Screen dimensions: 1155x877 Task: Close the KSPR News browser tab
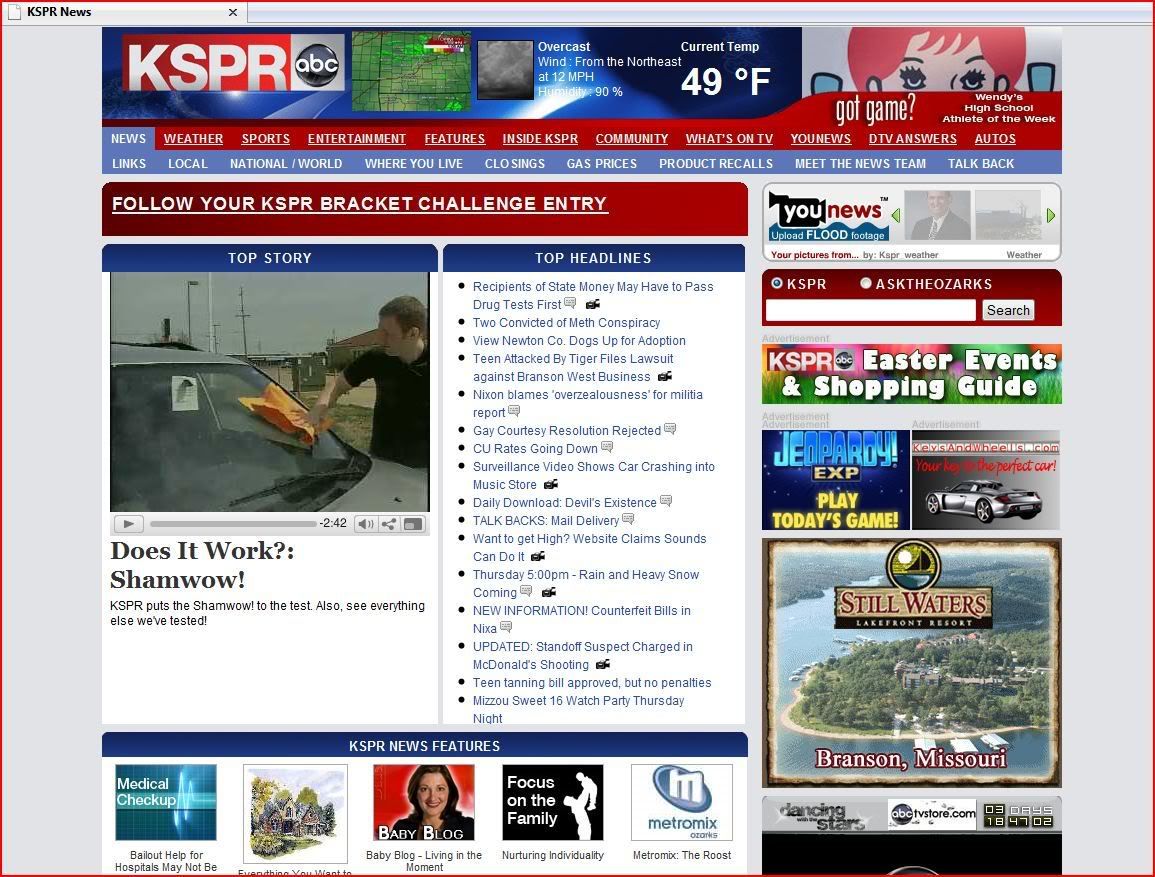[233, 12]
